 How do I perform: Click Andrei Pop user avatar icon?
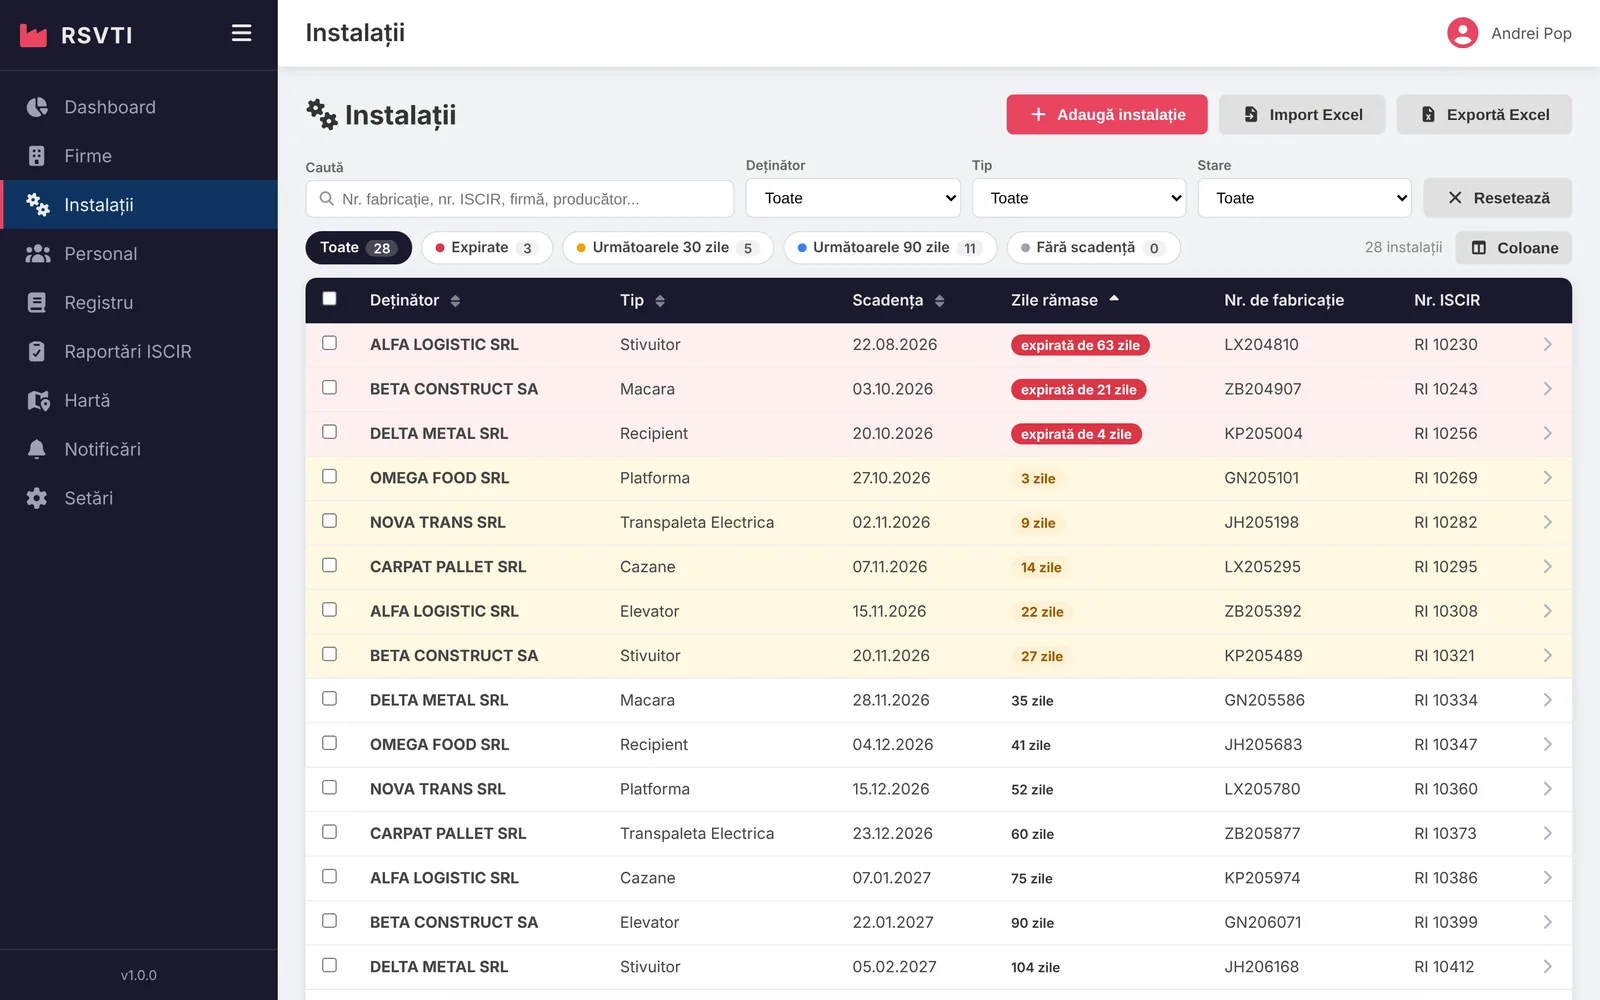(x=1462, y=33)
